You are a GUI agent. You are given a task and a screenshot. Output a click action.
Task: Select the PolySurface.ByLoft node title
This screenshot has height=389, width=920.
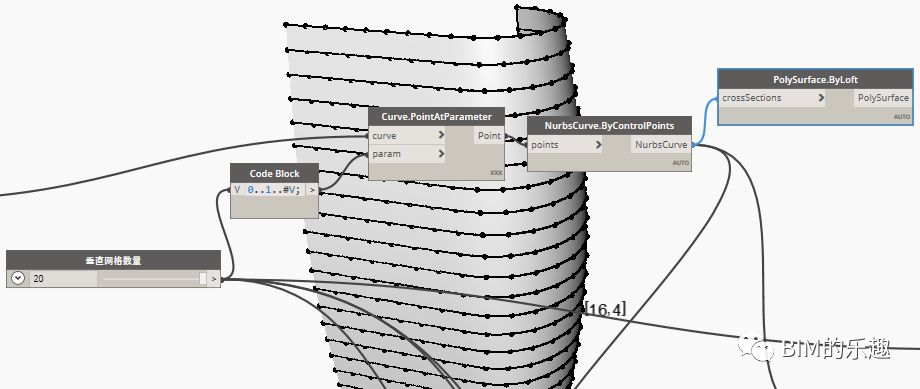pos(816,79)
